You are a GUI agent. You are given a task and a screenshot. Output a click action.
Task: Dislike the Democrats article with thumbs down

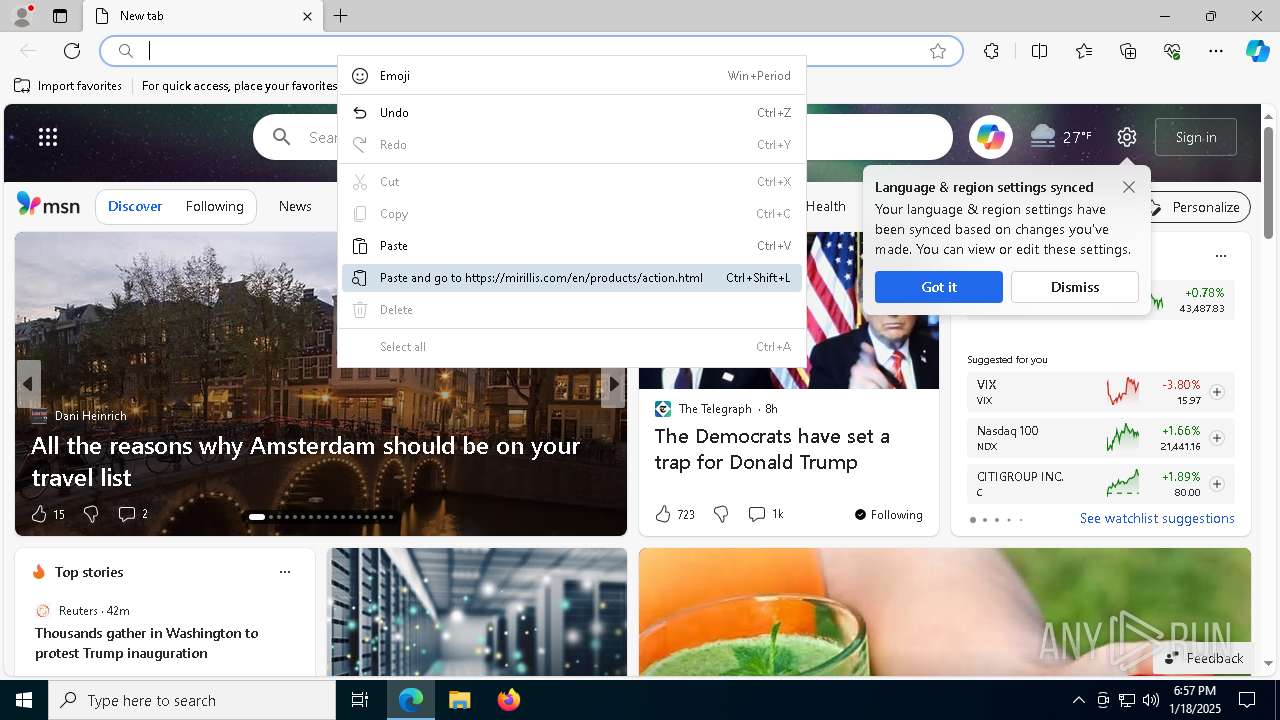721,514
